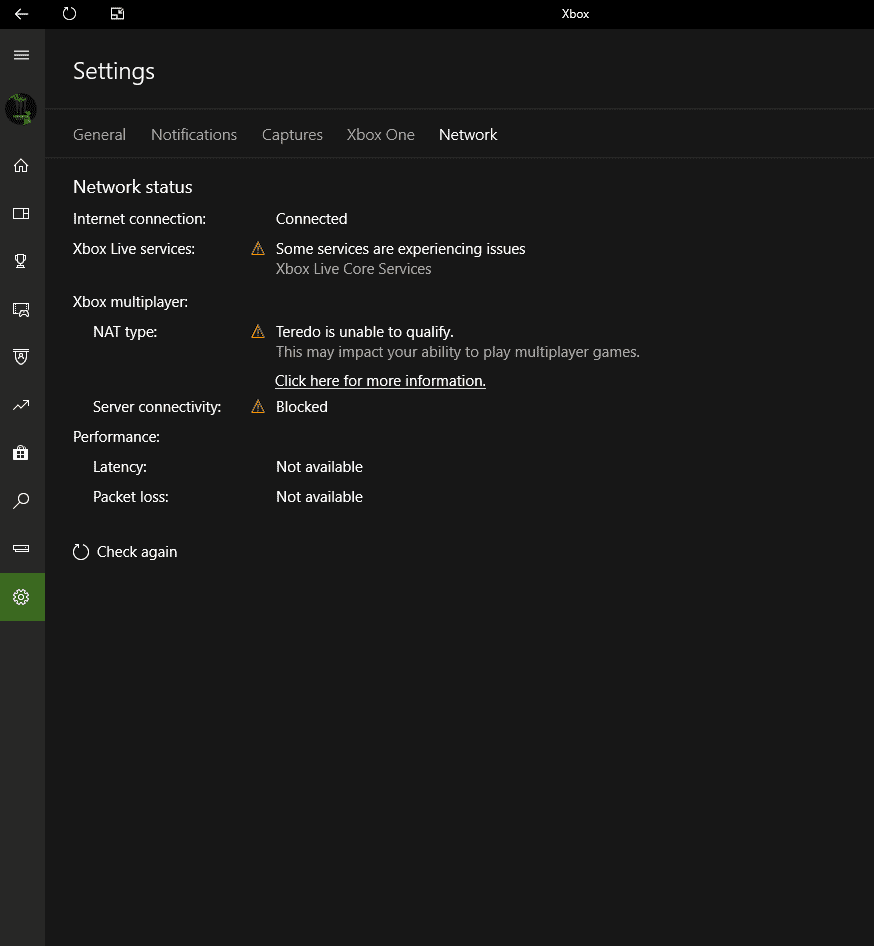Image resolution: width=874 pixels, height=946 pixels.
Task: Click the "Not available" value for Packet loss
Action: 319,497
